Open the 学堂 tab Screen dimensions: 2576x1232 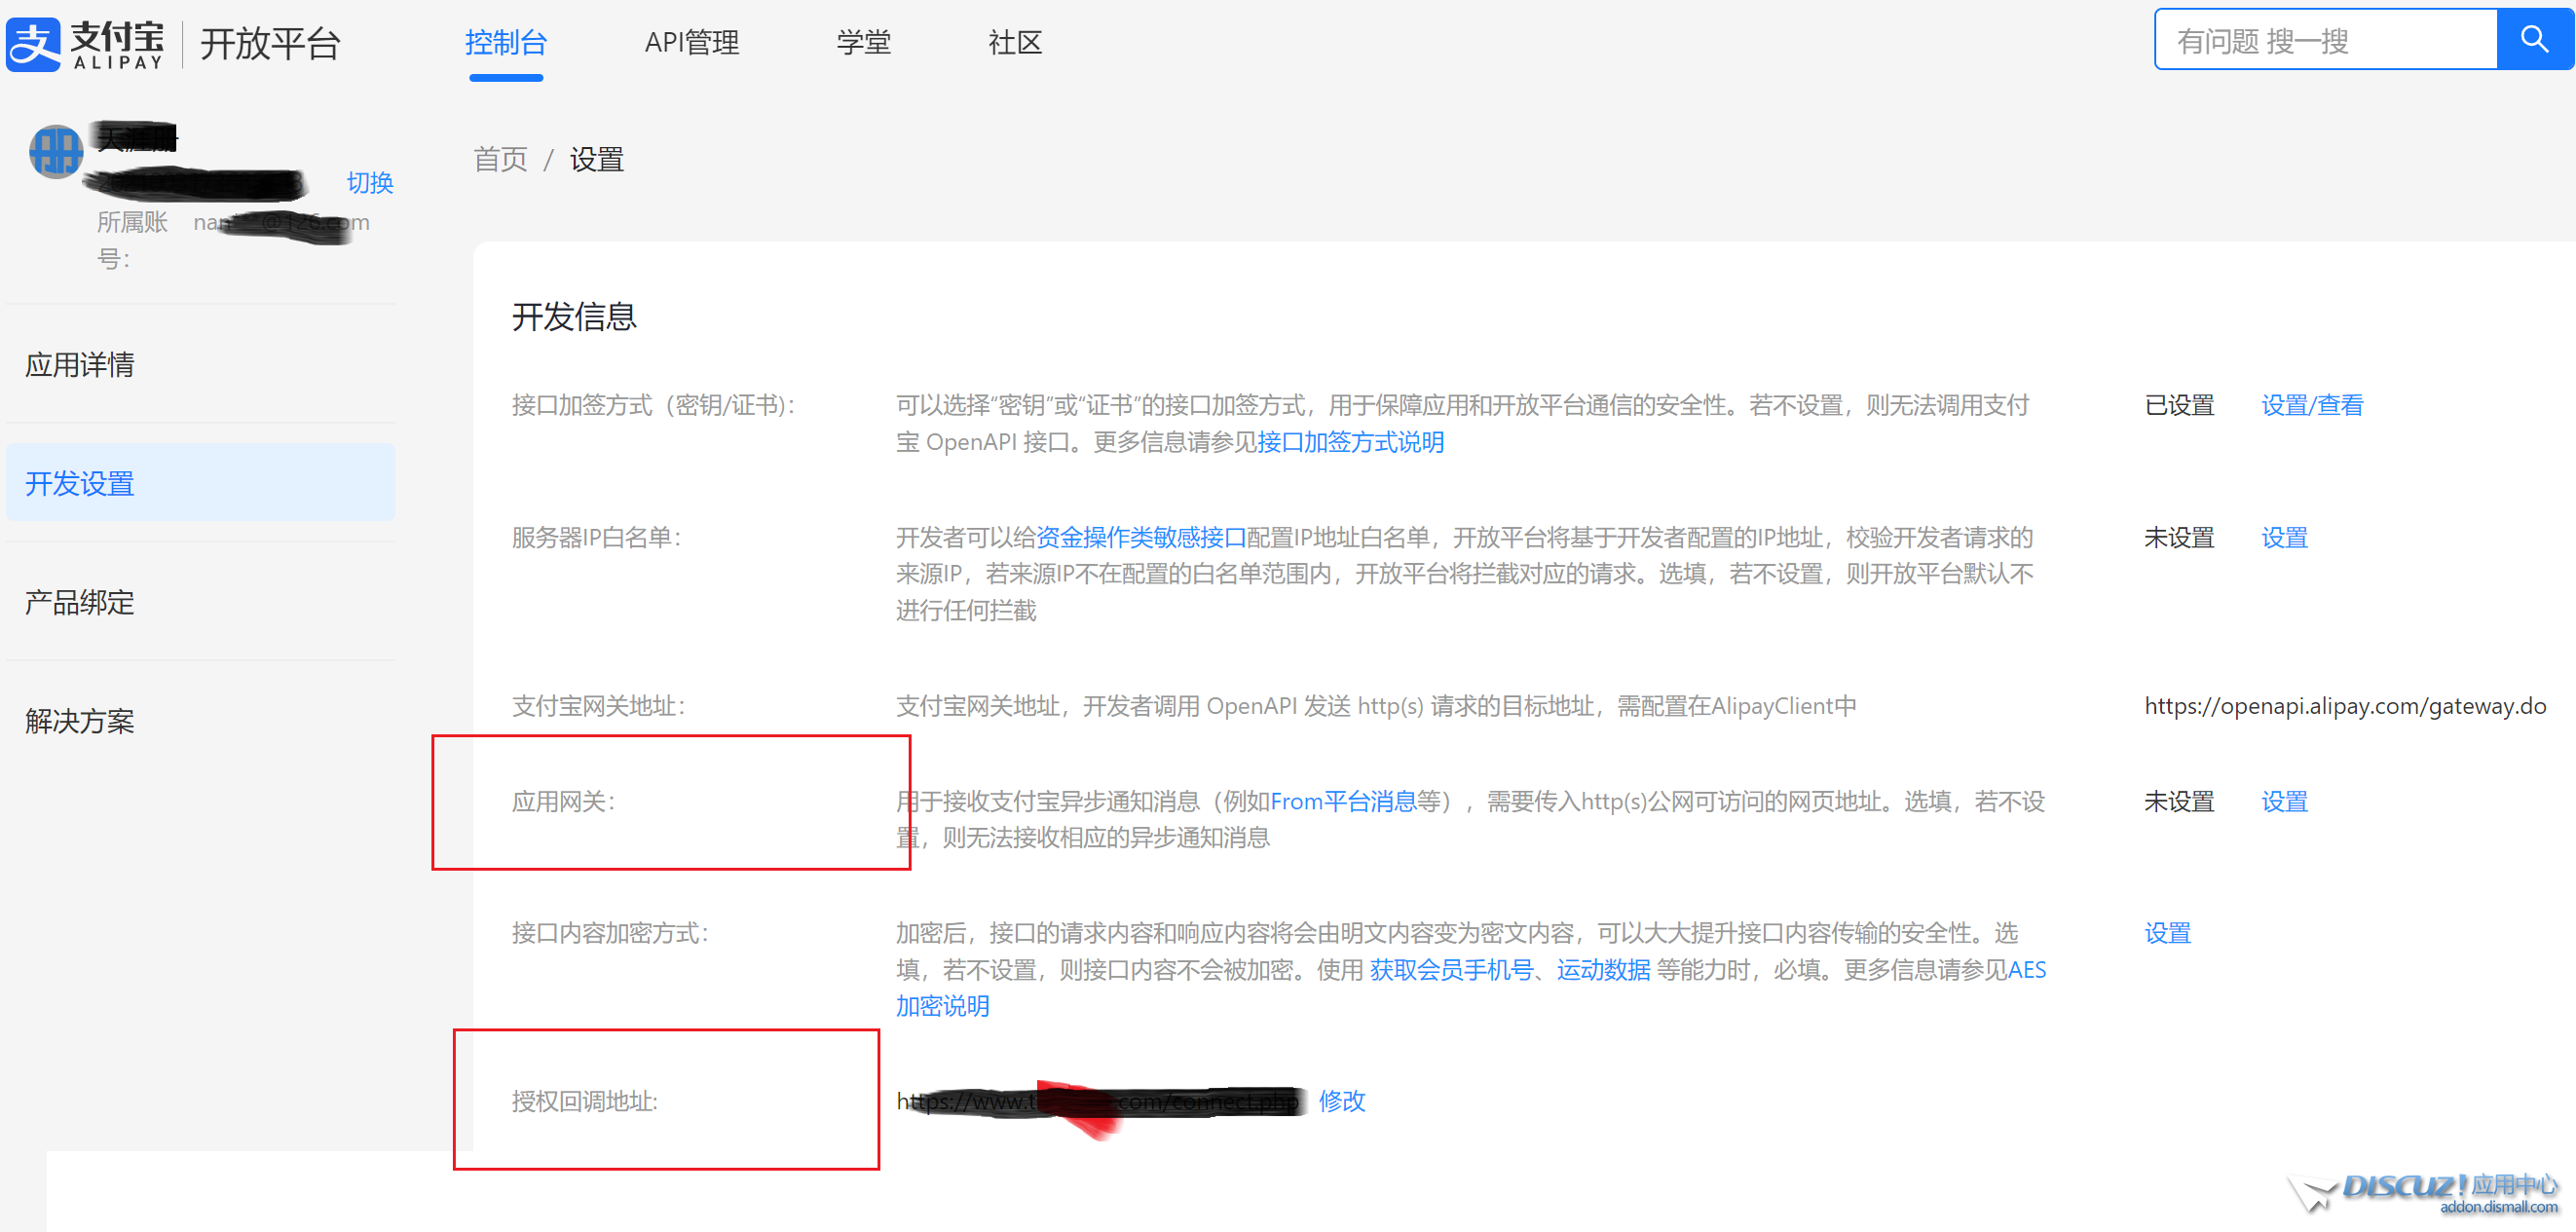pos(864,43)
